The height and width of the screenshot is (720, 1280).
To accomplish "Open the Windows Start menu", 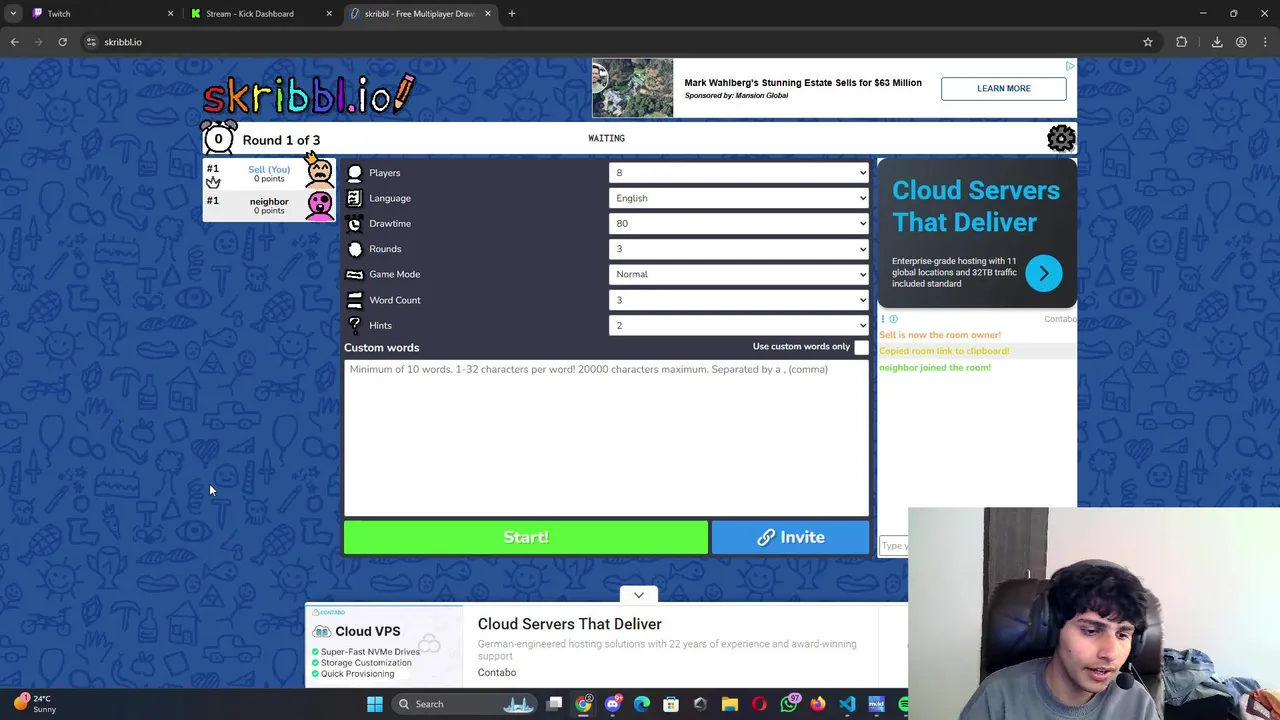I will coord(375,704).
